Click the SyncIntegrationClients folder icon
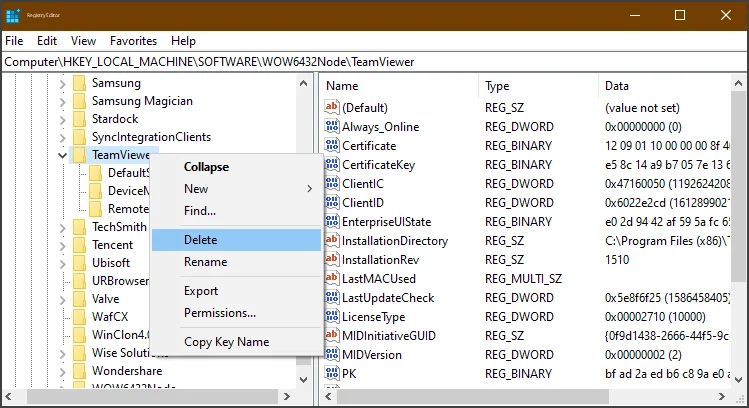This screenshot has height=408, width=749. coord(79,137)
